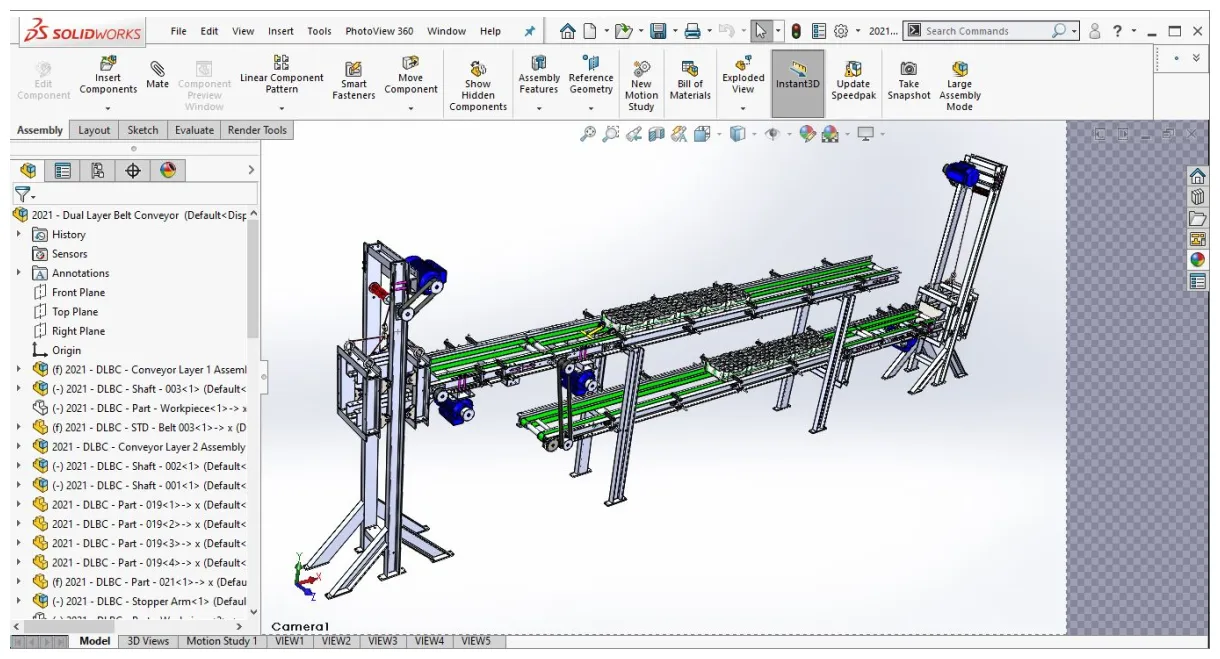
Task: Click the Insert Components icon
Action: coord(108,66)
